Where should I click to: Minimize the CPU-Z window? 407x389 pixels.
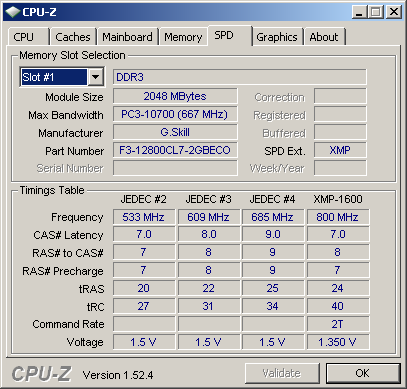[x=359, y=12]
